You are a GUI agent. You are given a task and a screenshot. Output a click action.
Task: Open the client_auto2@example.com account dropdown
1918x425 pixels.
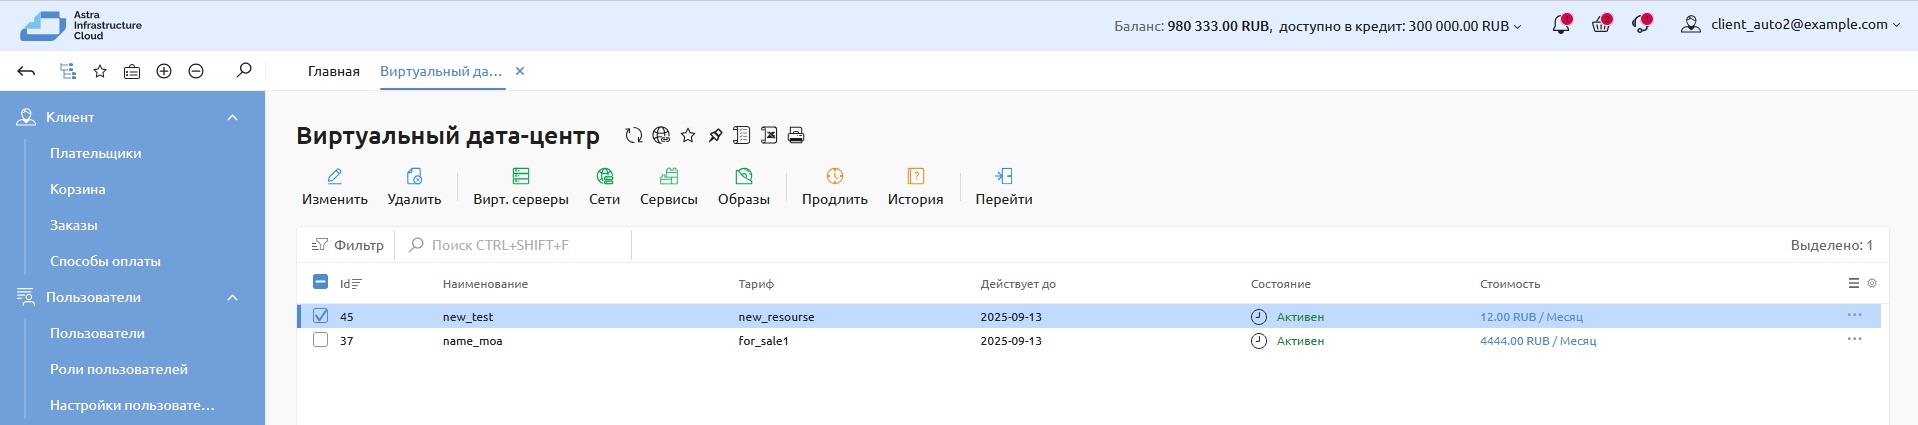tap(1794, 25)
